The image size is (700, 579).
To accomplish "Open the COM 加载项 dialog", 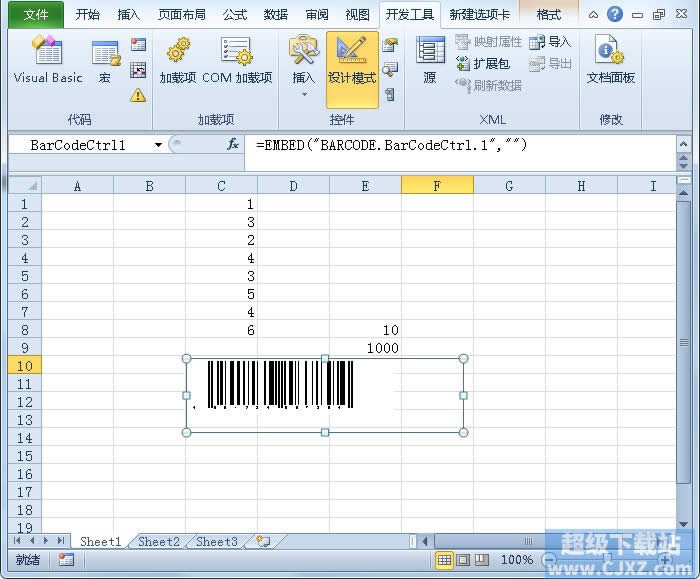I will 237,60.
